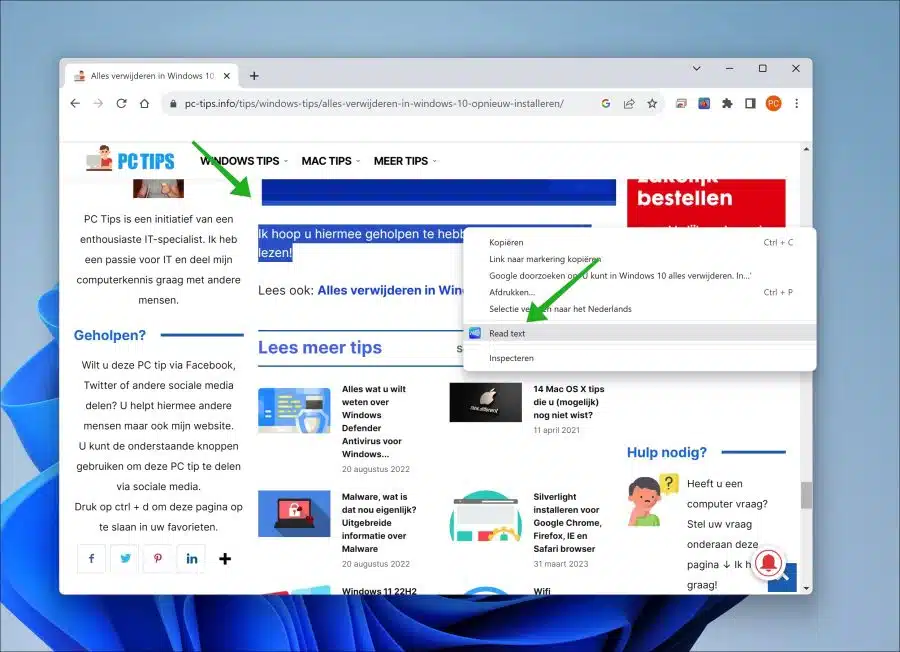Open the Extensions puzzle piece menu
This screenshot has height=652, width=900.
tap(727, 103)
